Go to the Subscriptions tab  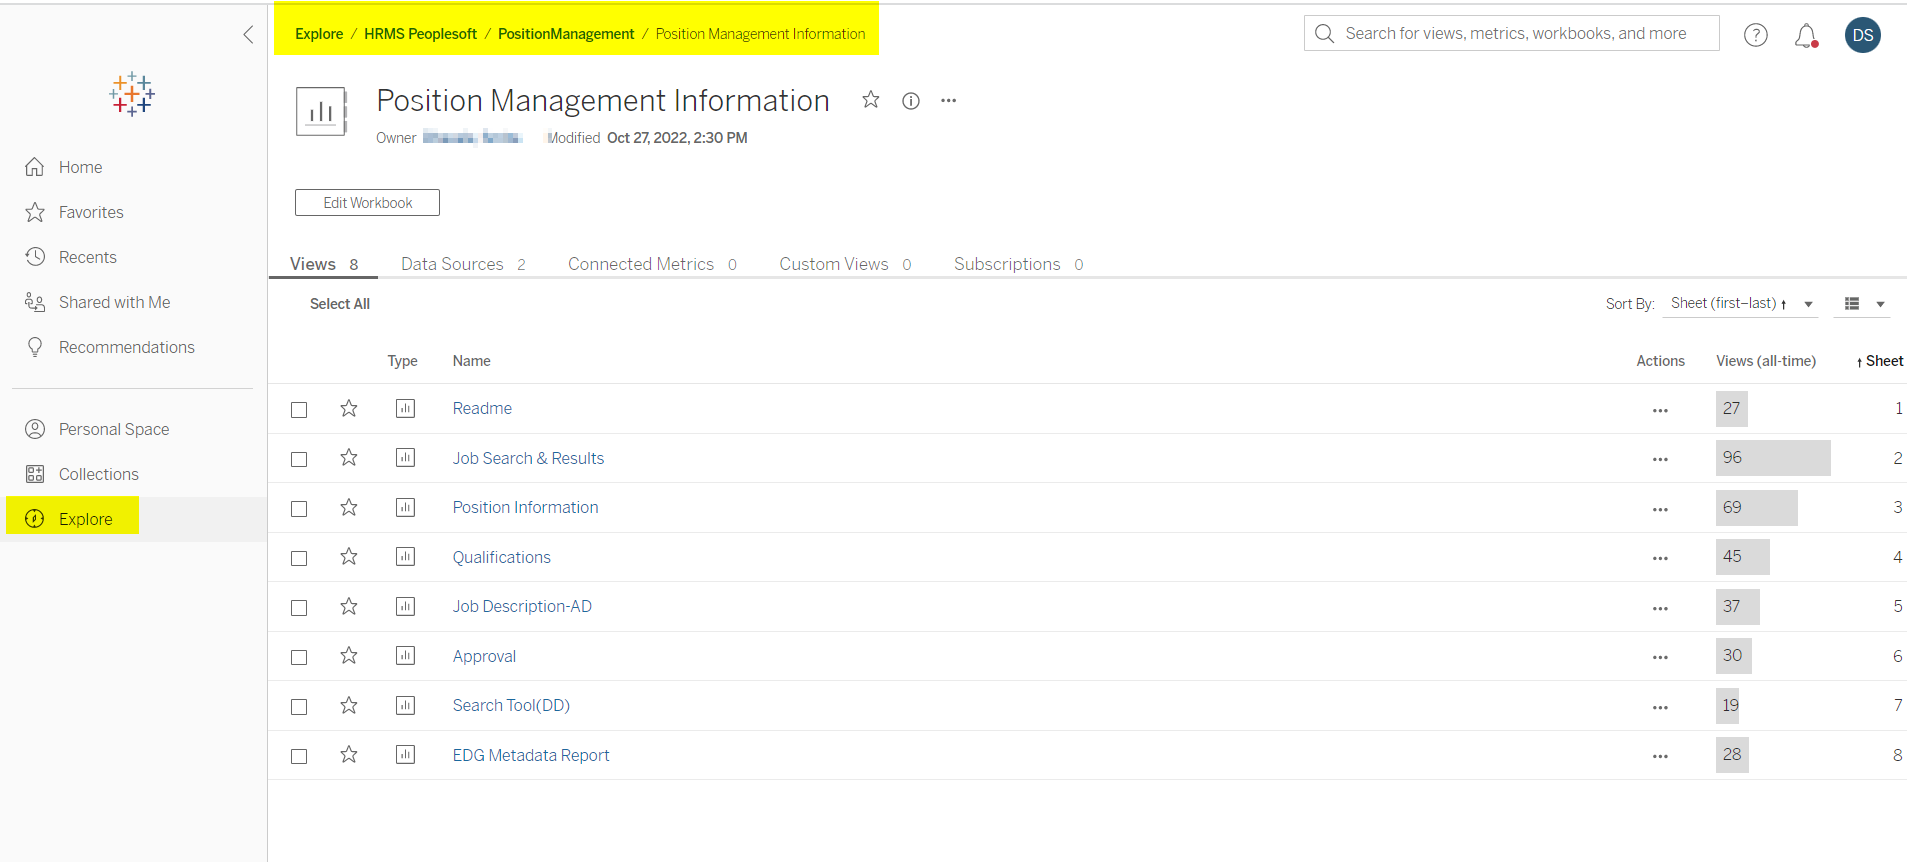click(x=1017, y=264)
